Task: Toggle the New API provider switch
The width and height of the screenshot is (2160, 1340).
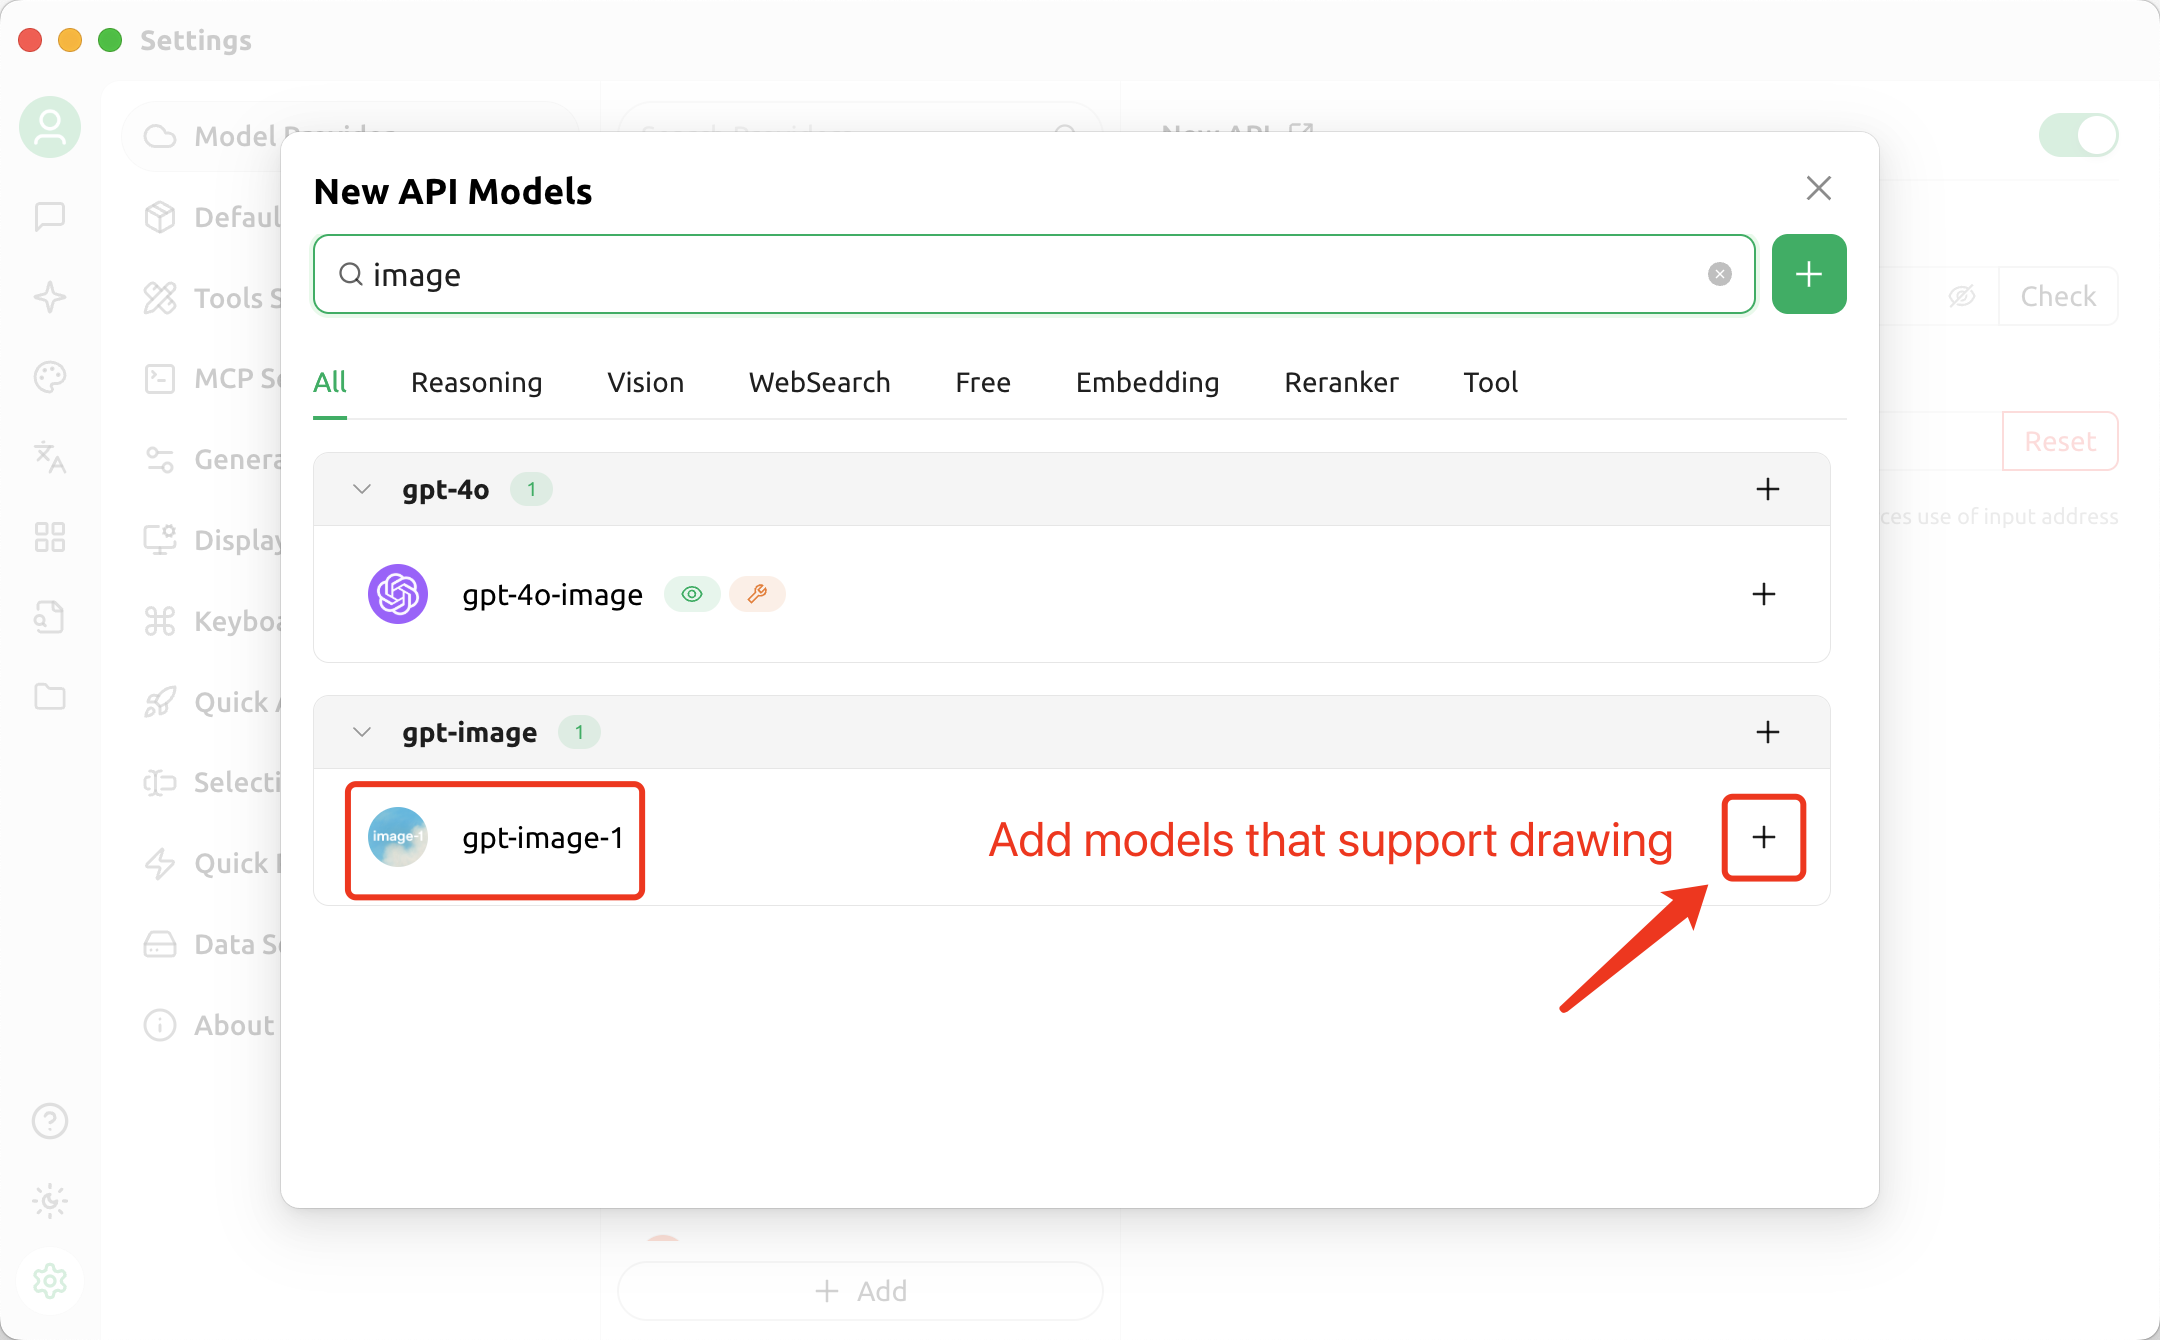Action: click(2078, 135)
